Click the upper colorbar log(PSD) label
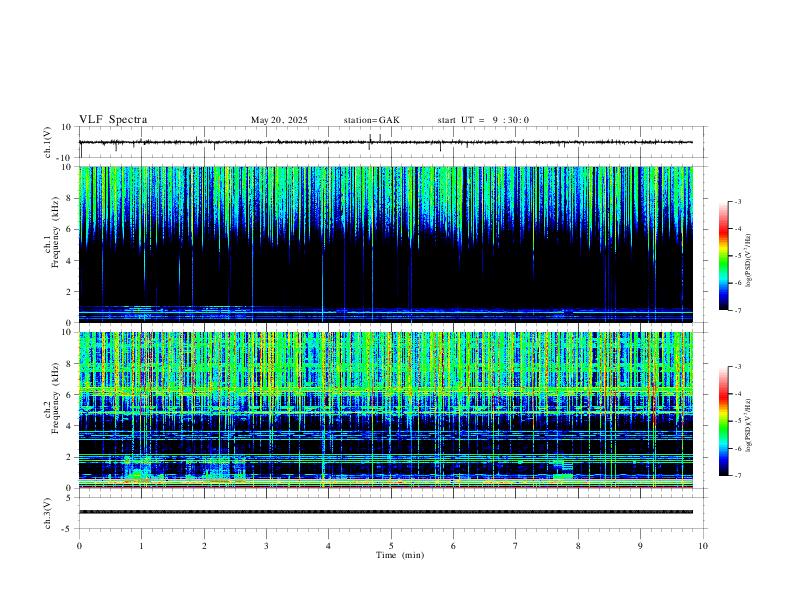 coord(749,261)
